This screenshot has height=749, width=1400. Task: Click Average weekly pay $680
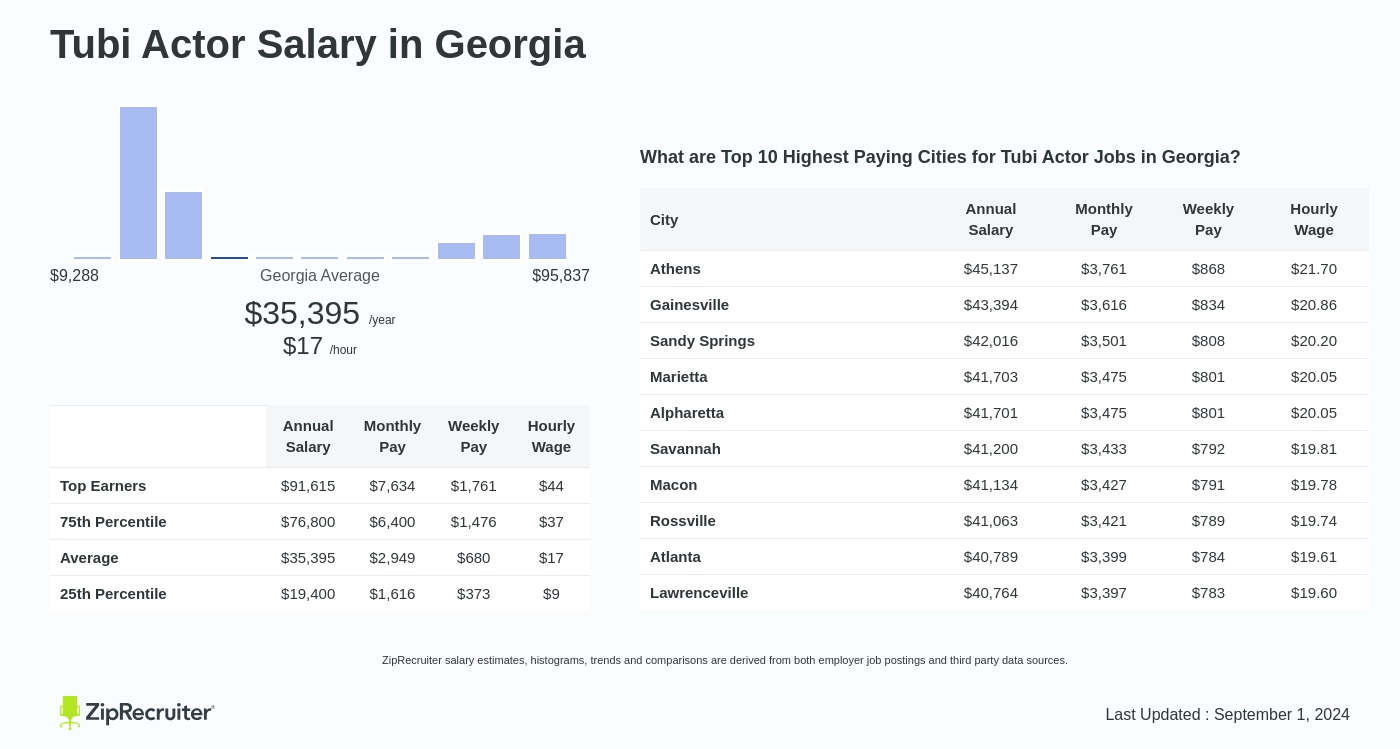(x=473, y=557)
